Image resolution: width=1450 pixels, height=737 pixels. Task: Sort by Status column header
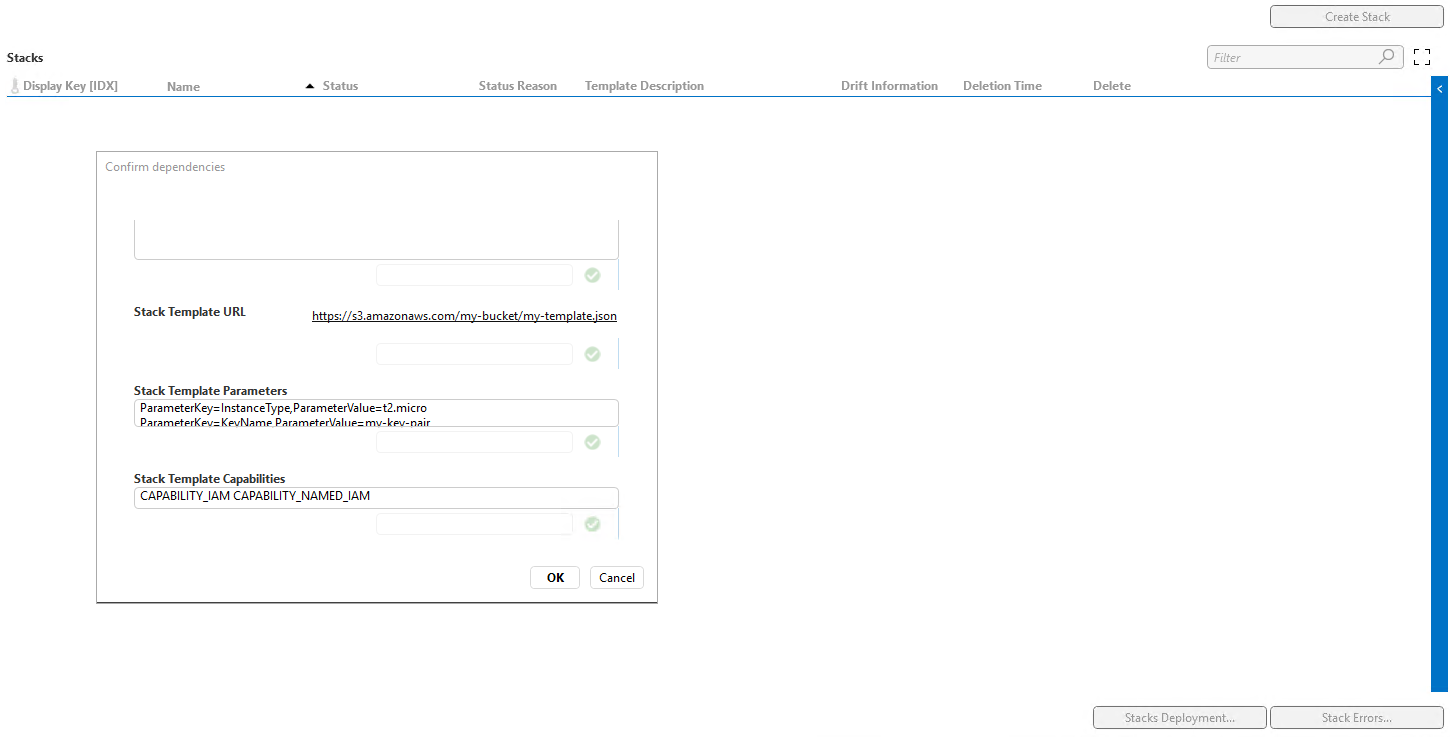click(x=340, y=86)
